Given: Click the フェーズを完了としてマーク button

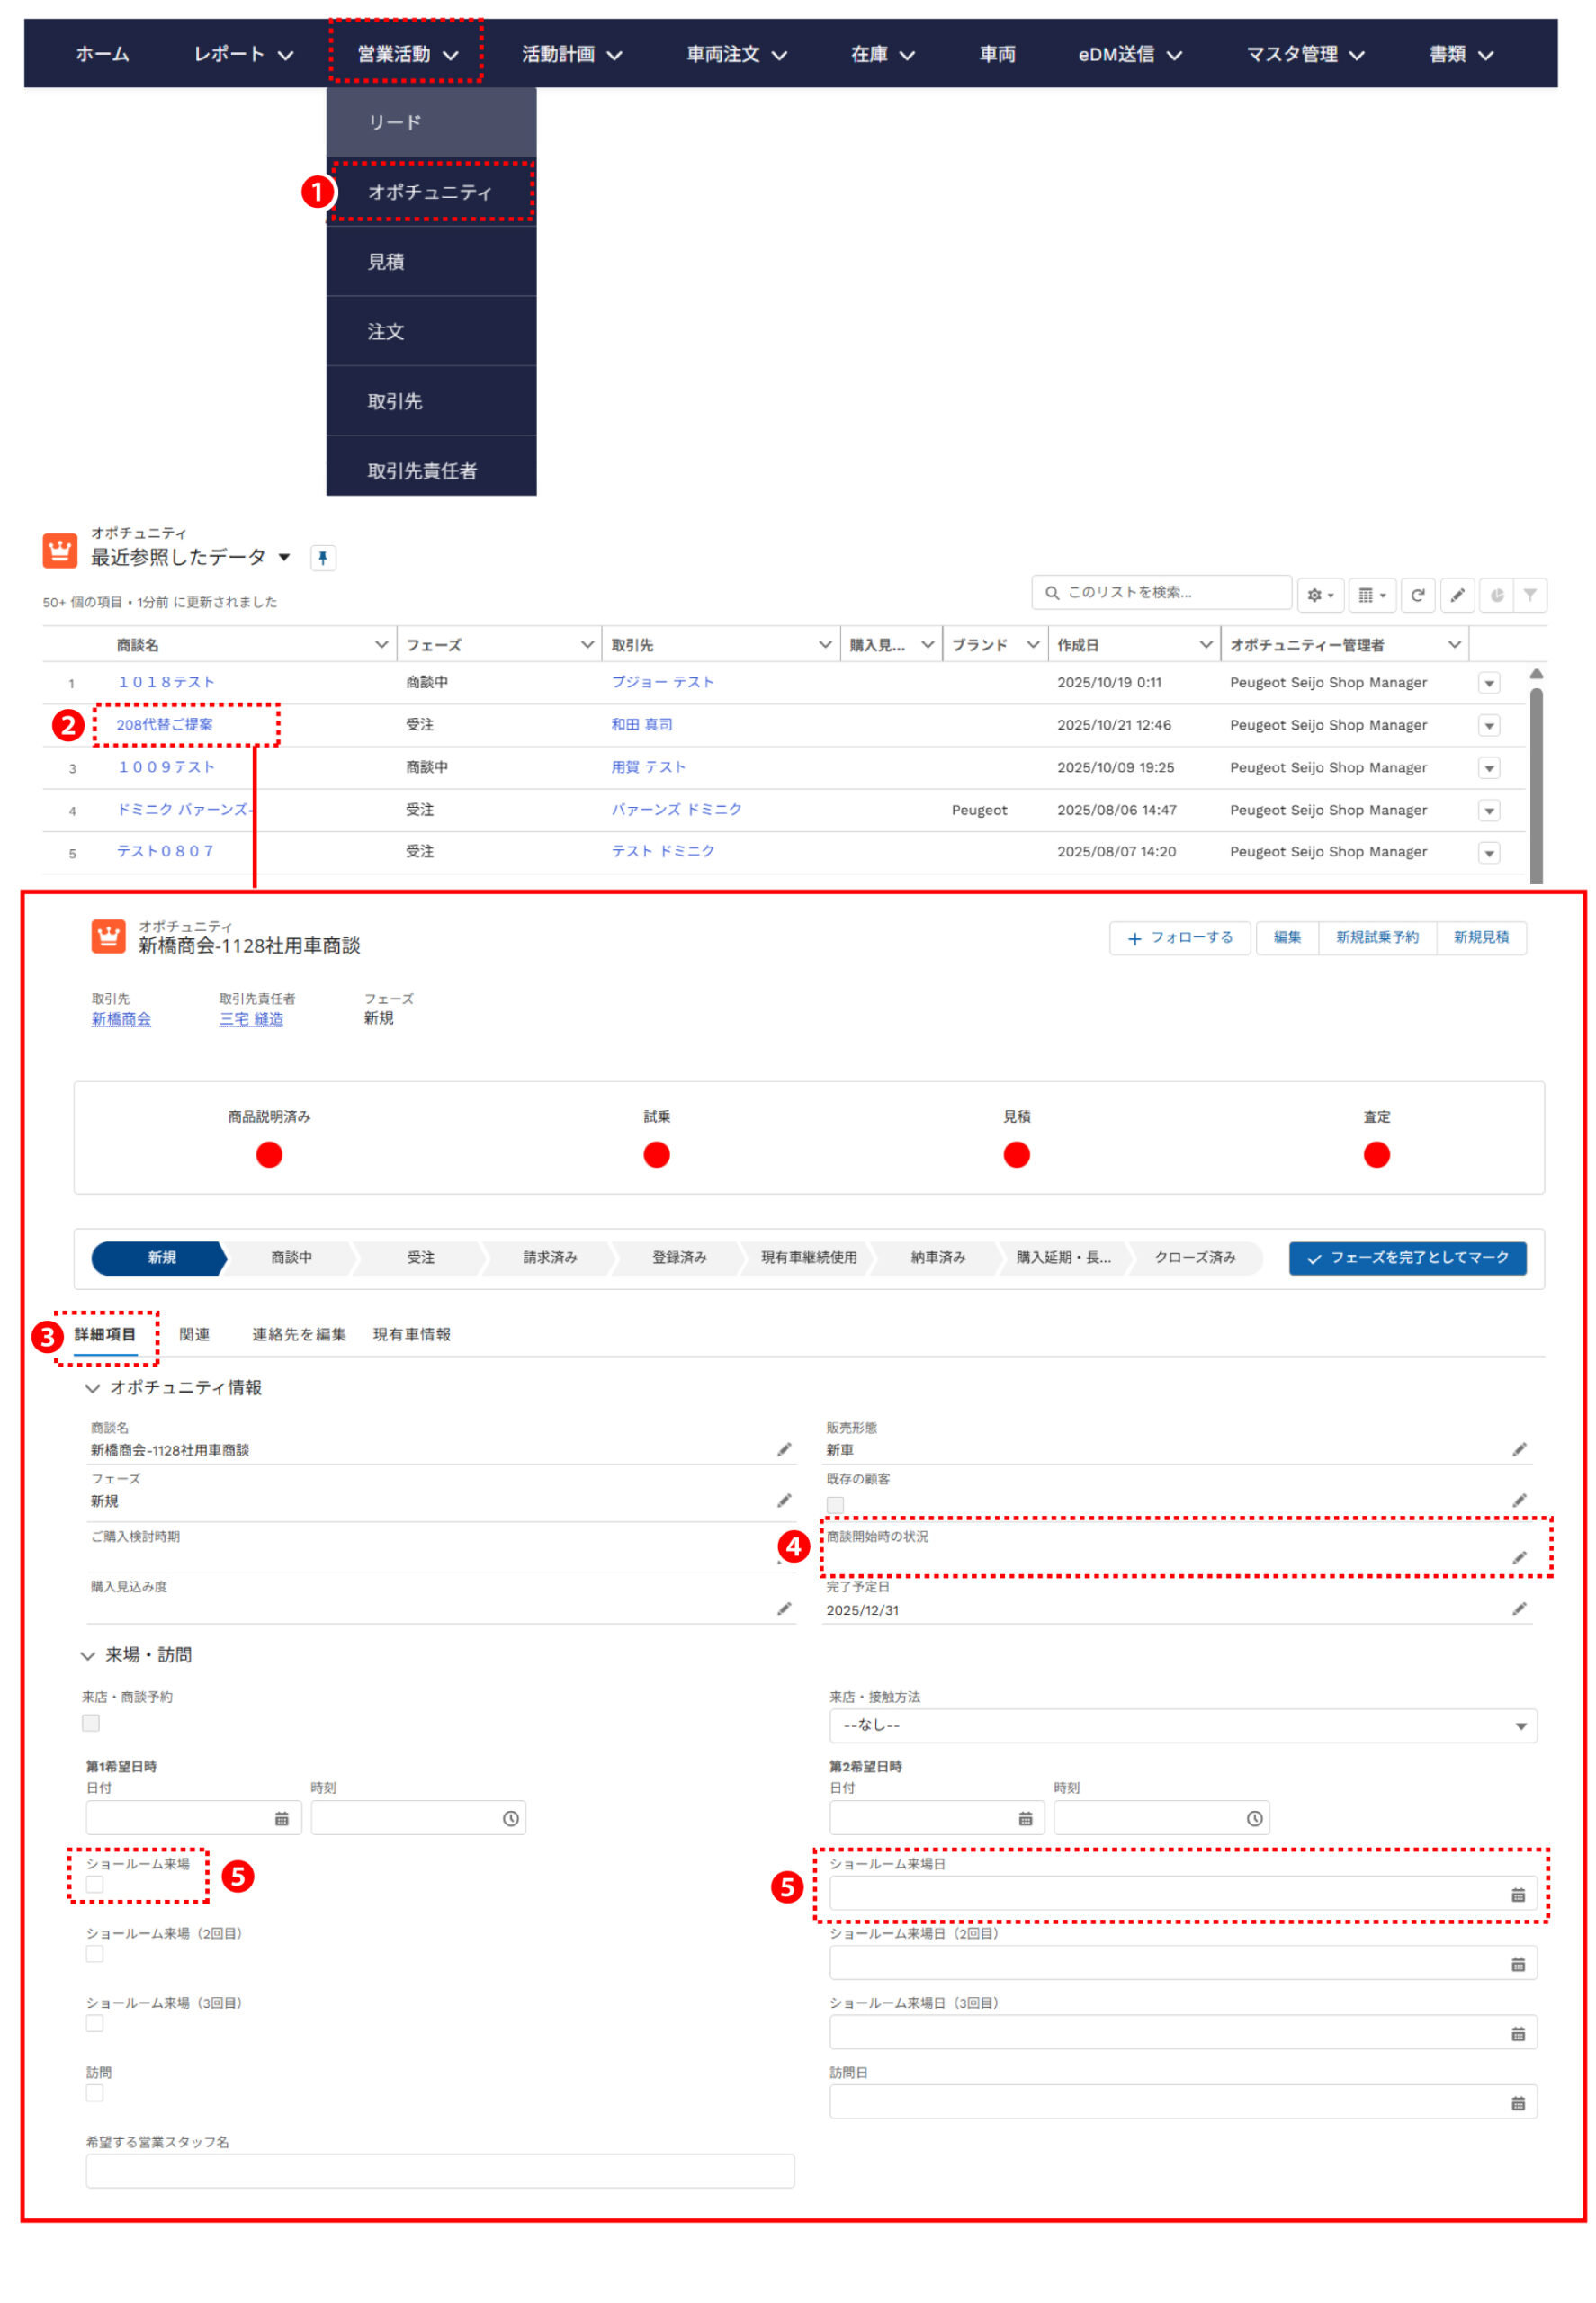Looking at the screenshot, I should 1406,1258.
